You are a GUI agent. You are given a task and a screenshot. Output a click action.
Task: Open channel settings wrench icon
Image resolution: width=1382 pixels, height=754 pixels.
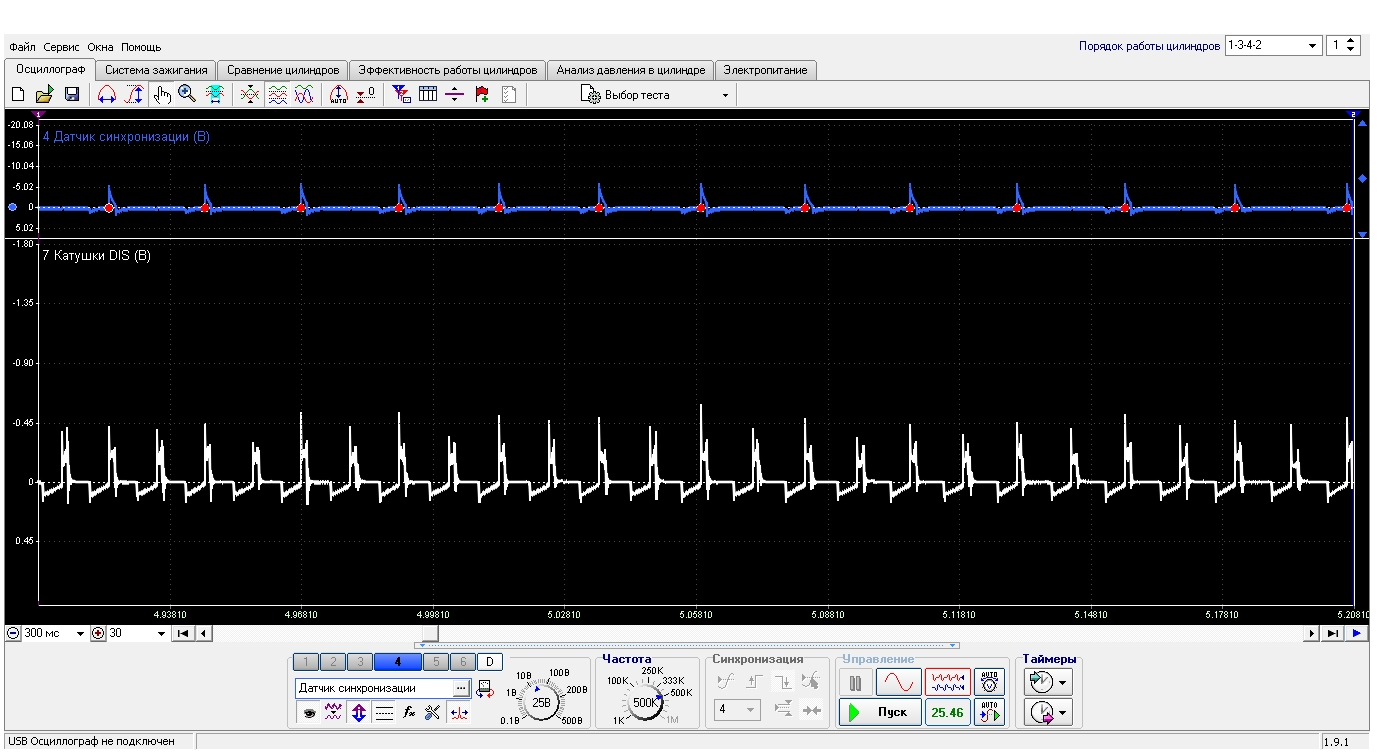(432, 713)
